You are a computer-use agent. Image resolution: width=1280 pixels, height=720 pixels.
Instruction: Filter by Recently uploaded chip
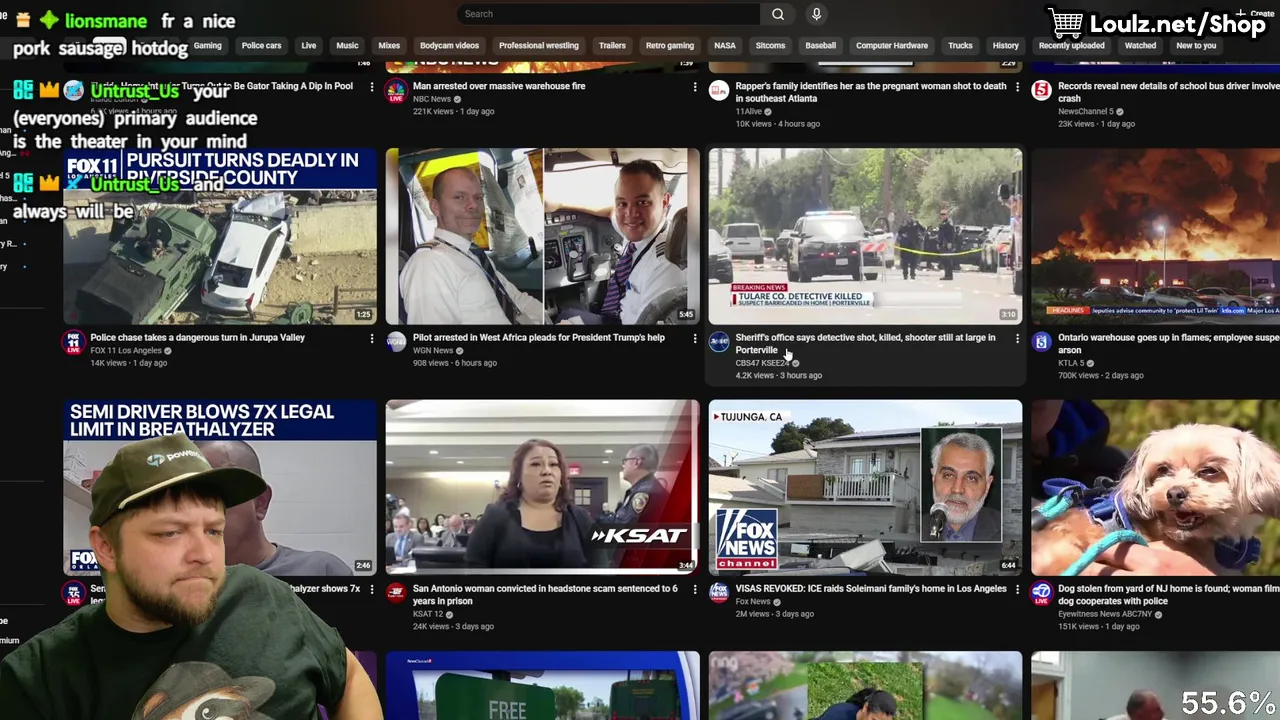tap(1071, 45)
